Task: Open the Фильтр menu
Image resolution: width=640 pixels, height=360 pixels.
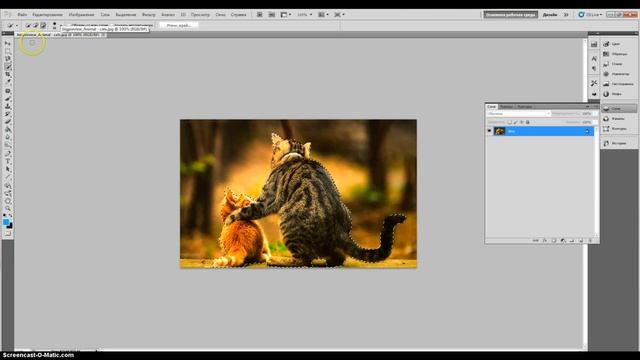Action: pos(149,15)
